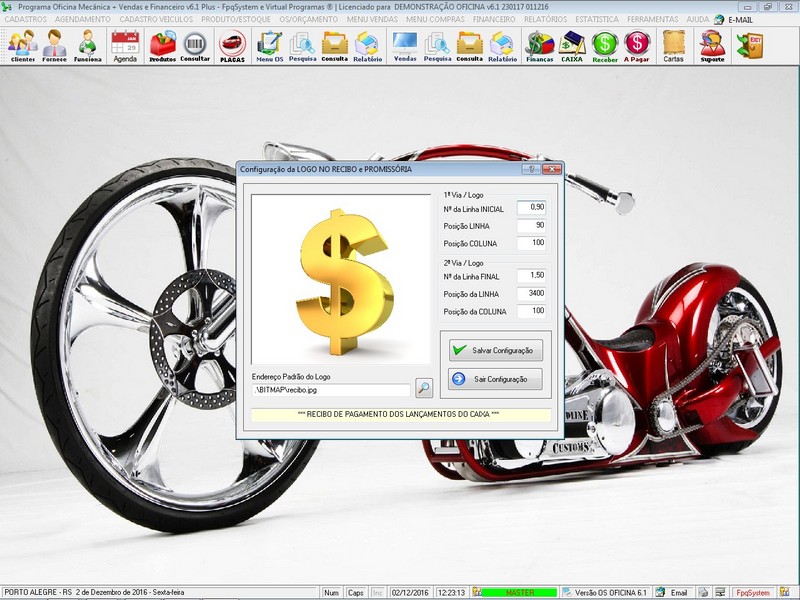Open the CADASTROS menu
Viewport: 800px width, 600px height.
(25, 19)
